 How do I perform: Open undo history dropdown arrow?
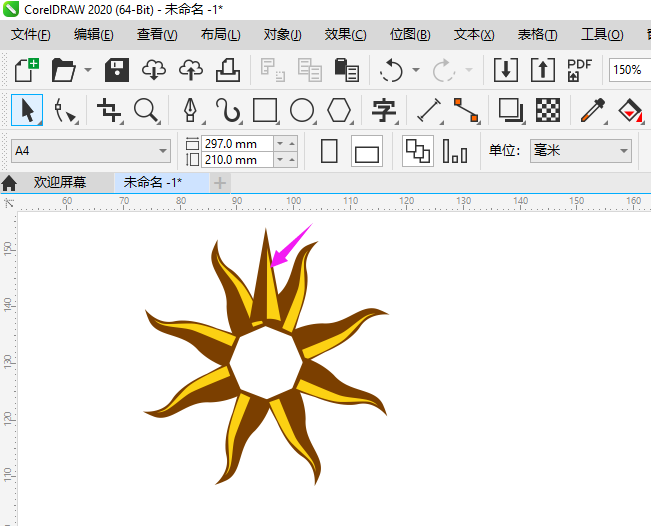416,70
